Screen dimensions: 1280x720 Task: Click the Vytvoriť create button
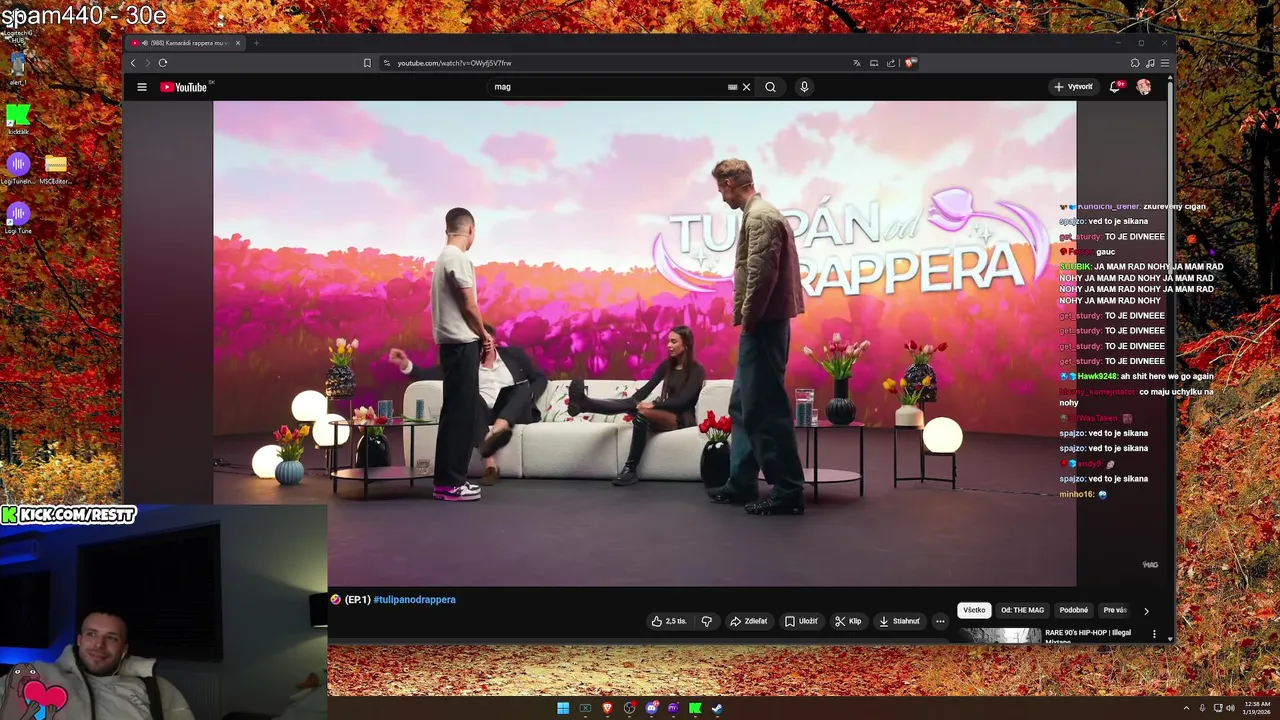click(1073, 87)
